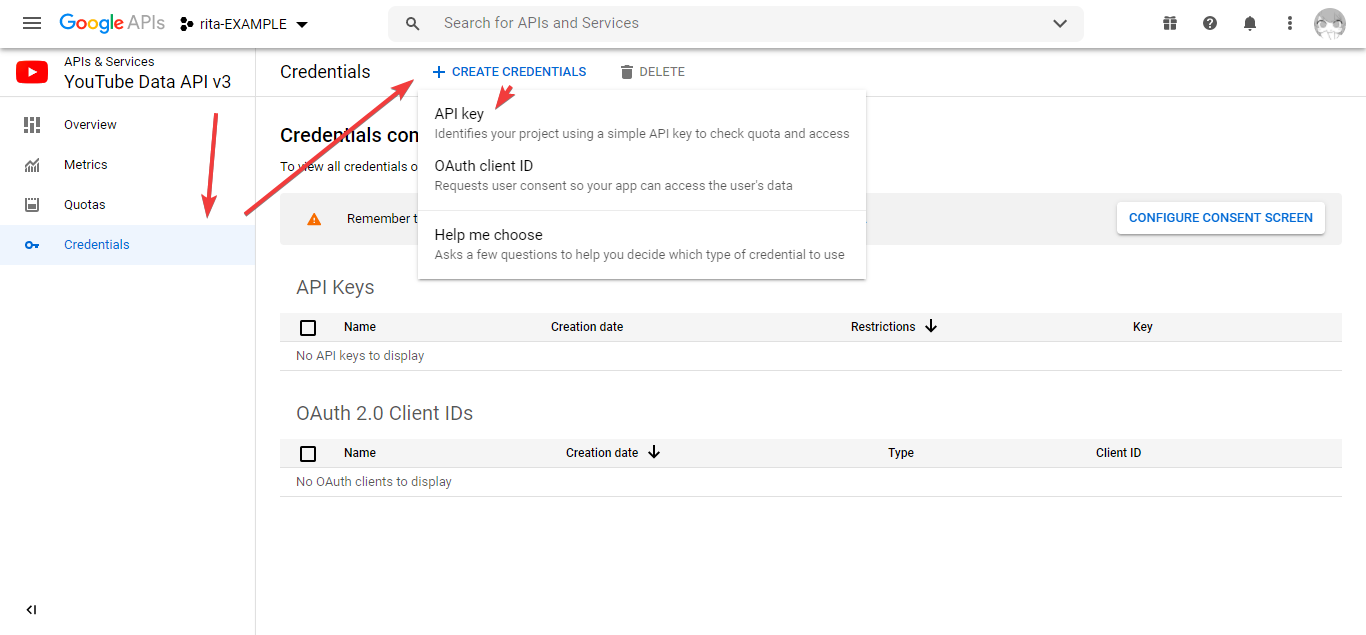Select Help me choose option

pyautogui.click(x=642, y=244)
